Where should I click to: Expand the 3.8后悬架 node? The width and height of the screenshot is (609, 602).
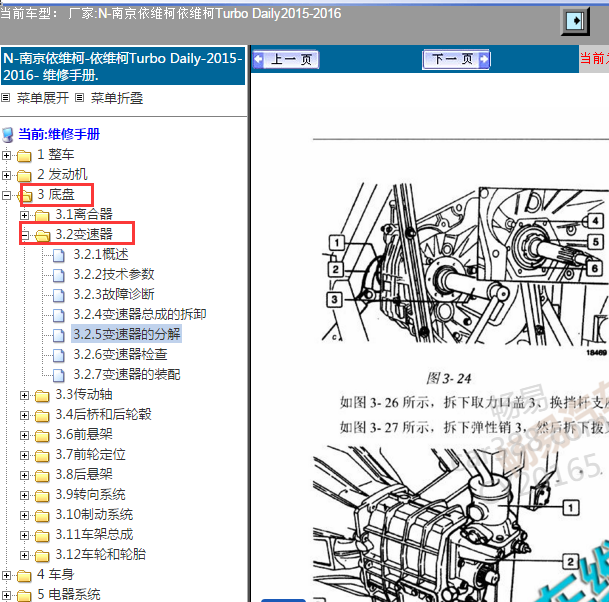tap(24, 475)
